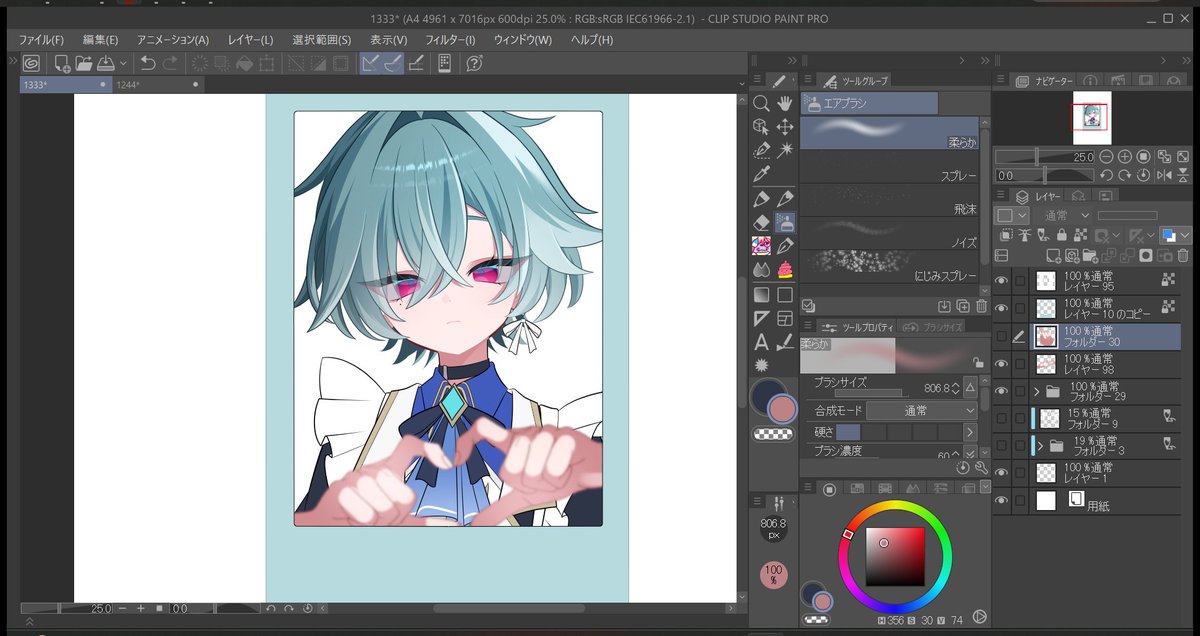Viewport: 1200px width, 636px height.
Task: Select the Gradient tool
Action: pos(761,295)
